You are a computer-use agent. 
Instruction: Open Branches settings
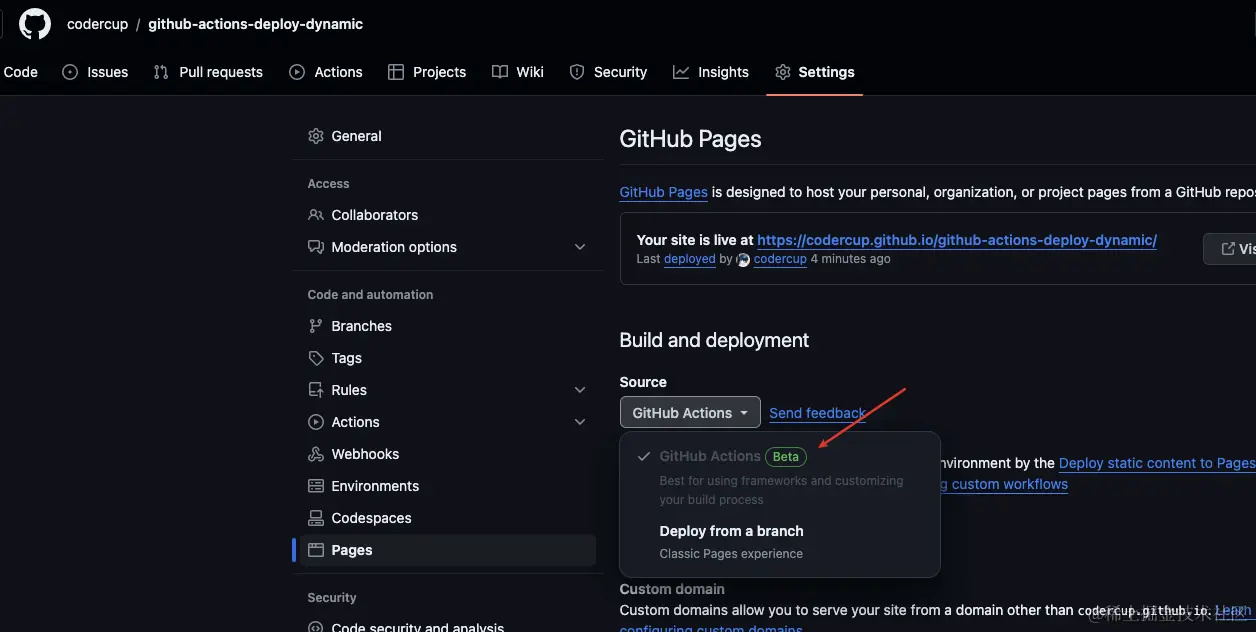click(448, 326)
